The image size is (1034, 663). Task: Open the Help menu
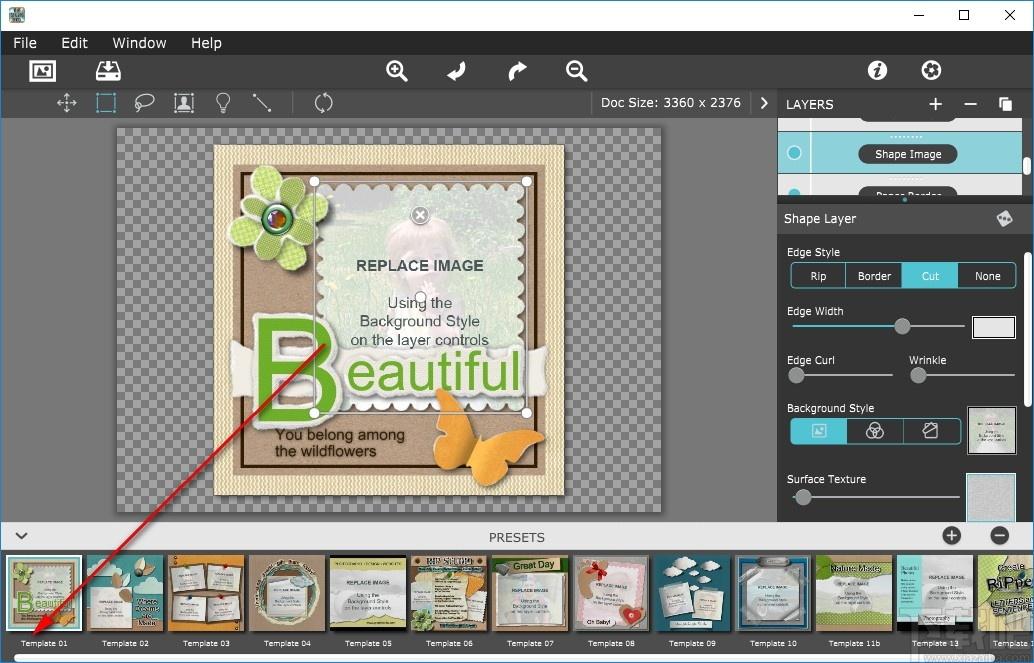pos(206,43)
